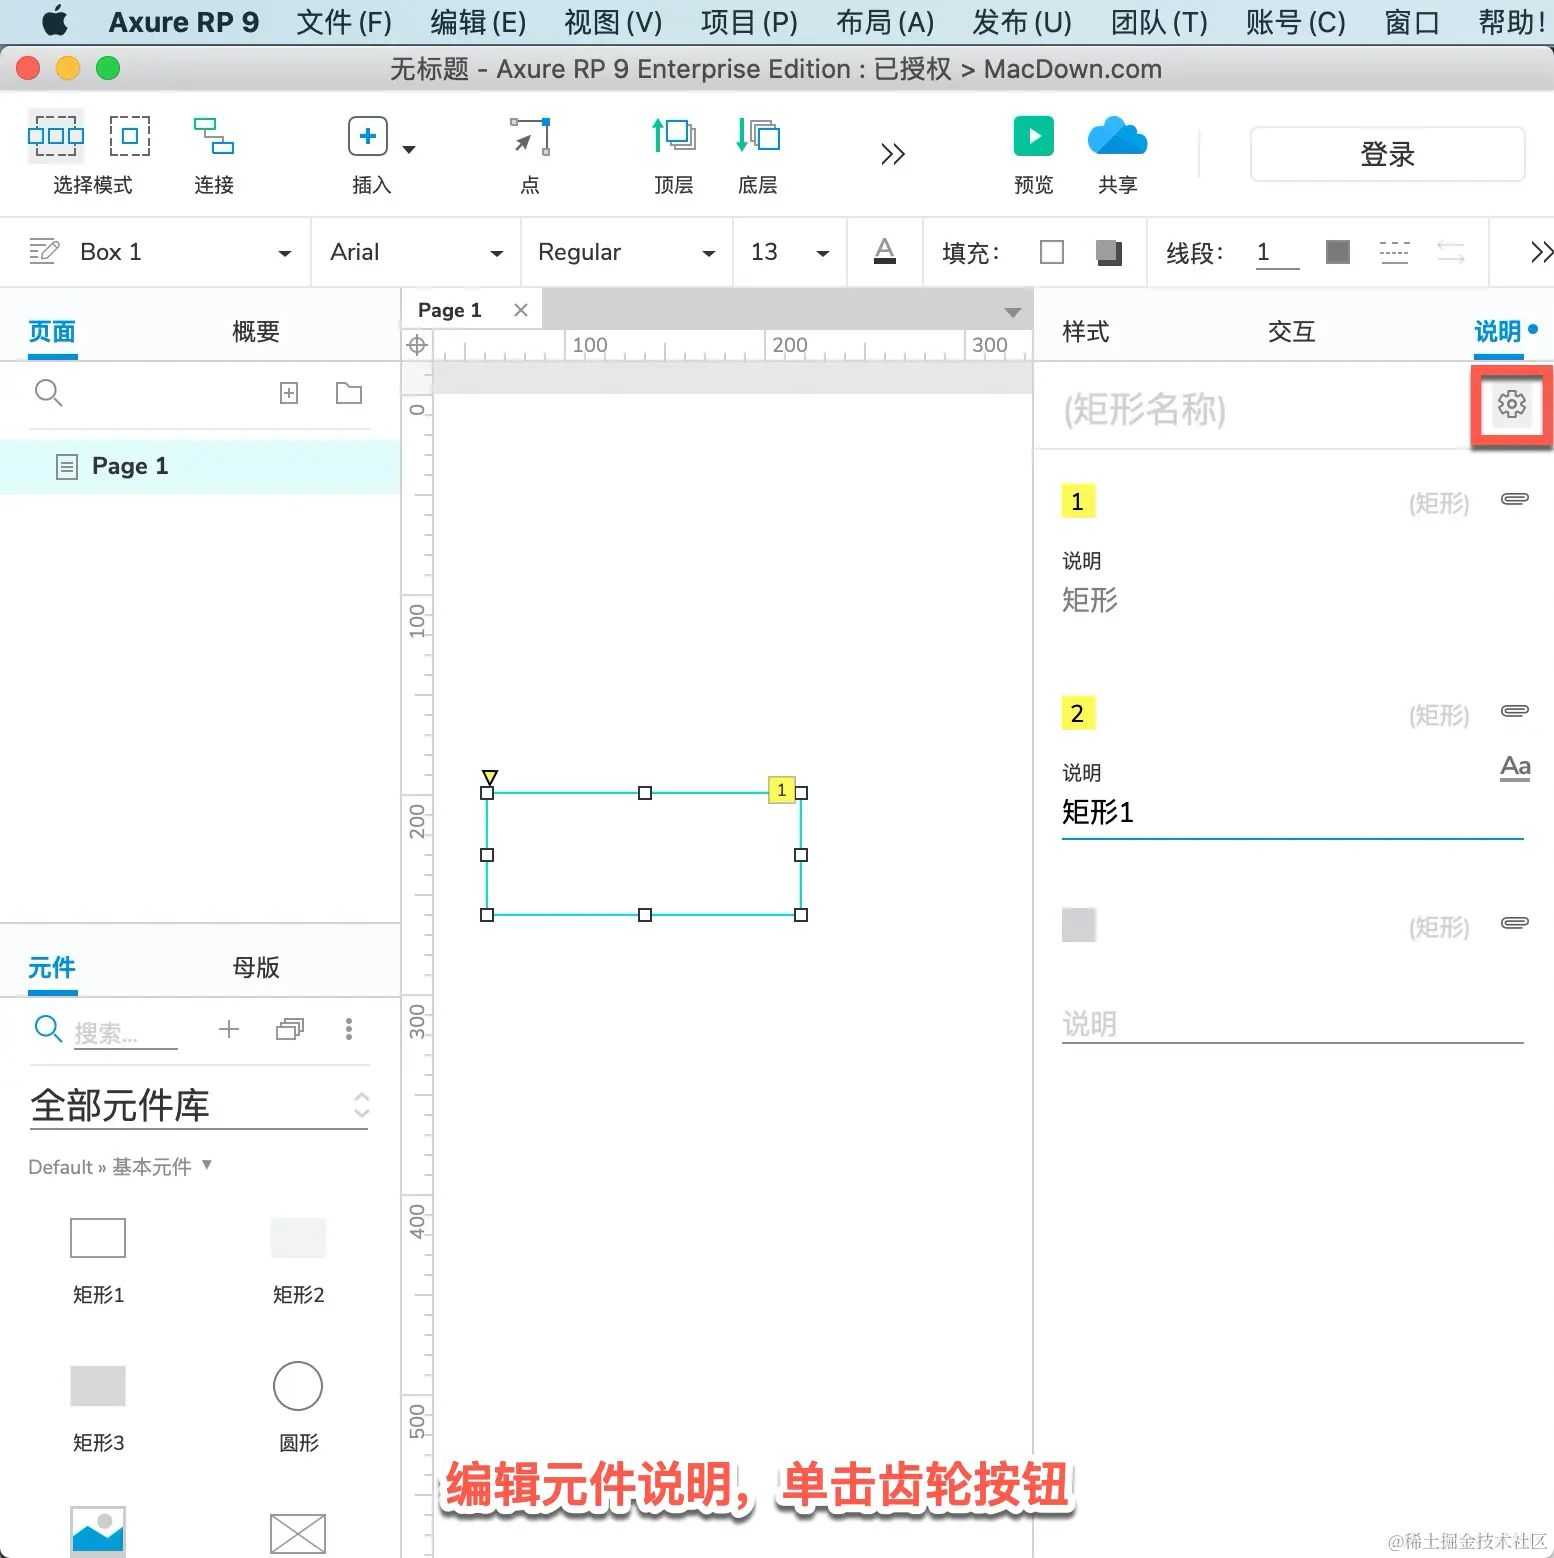Collapse the Default 基本元件 section

[x=207, y=1164]
